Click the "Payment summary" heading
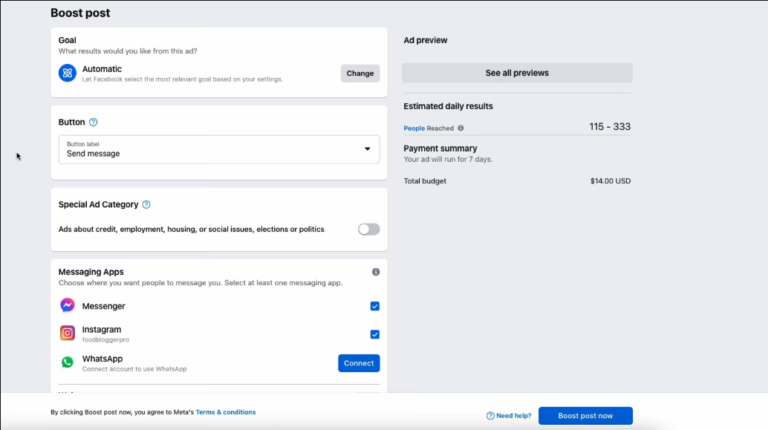The width and height of the screenshot is (768, 430). tap(440, 148)
